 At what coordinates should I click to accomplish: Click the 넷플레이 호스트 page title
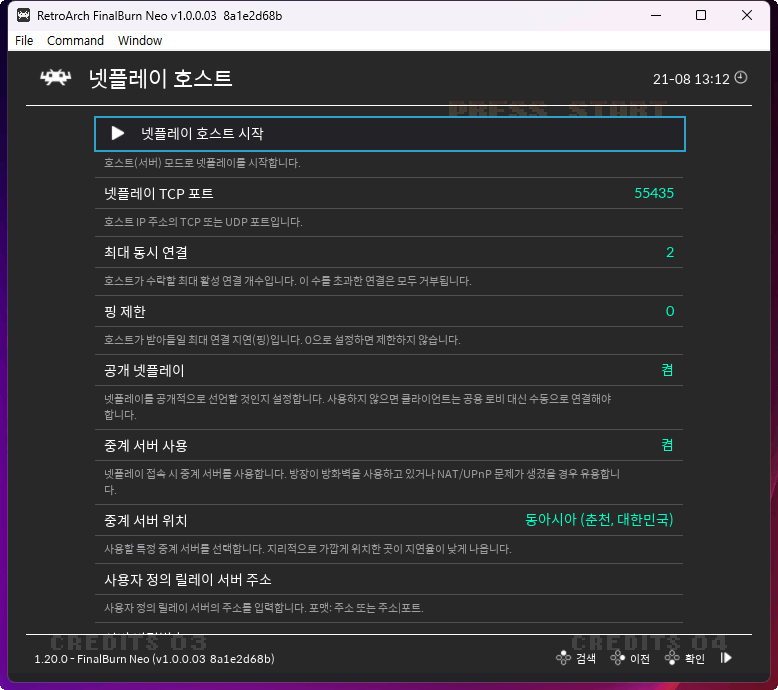tap(160, 78)
